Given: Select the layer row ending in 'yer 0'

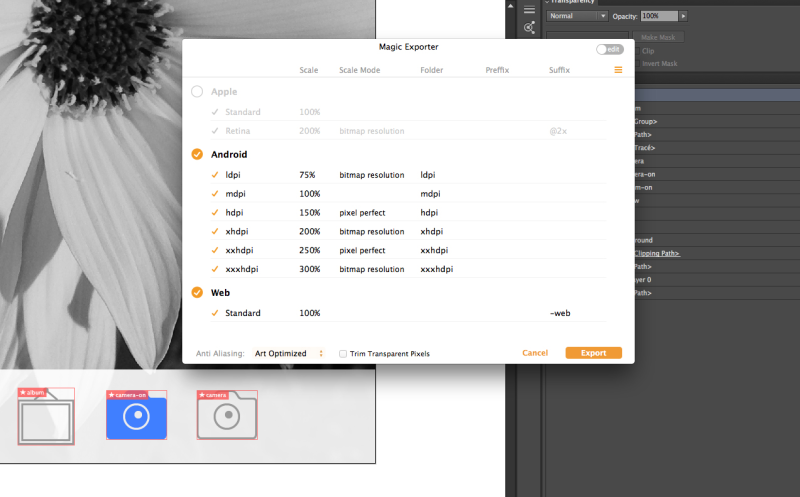Looking at the screenshot, I should 717,280.
